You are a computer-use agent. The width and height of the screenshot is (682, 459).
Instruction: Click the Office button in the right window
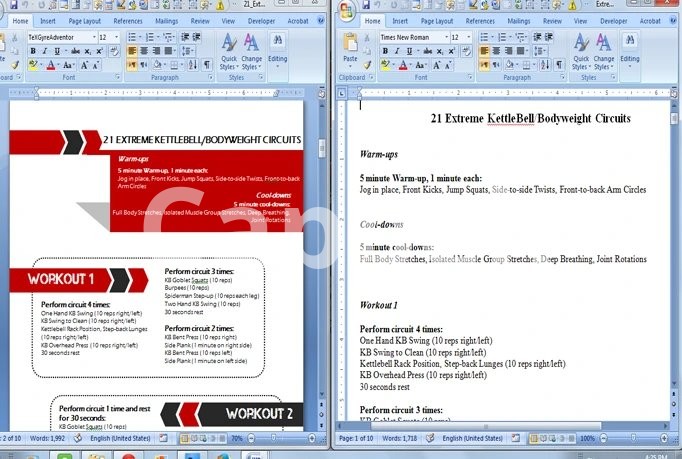[x=346, y=10]
